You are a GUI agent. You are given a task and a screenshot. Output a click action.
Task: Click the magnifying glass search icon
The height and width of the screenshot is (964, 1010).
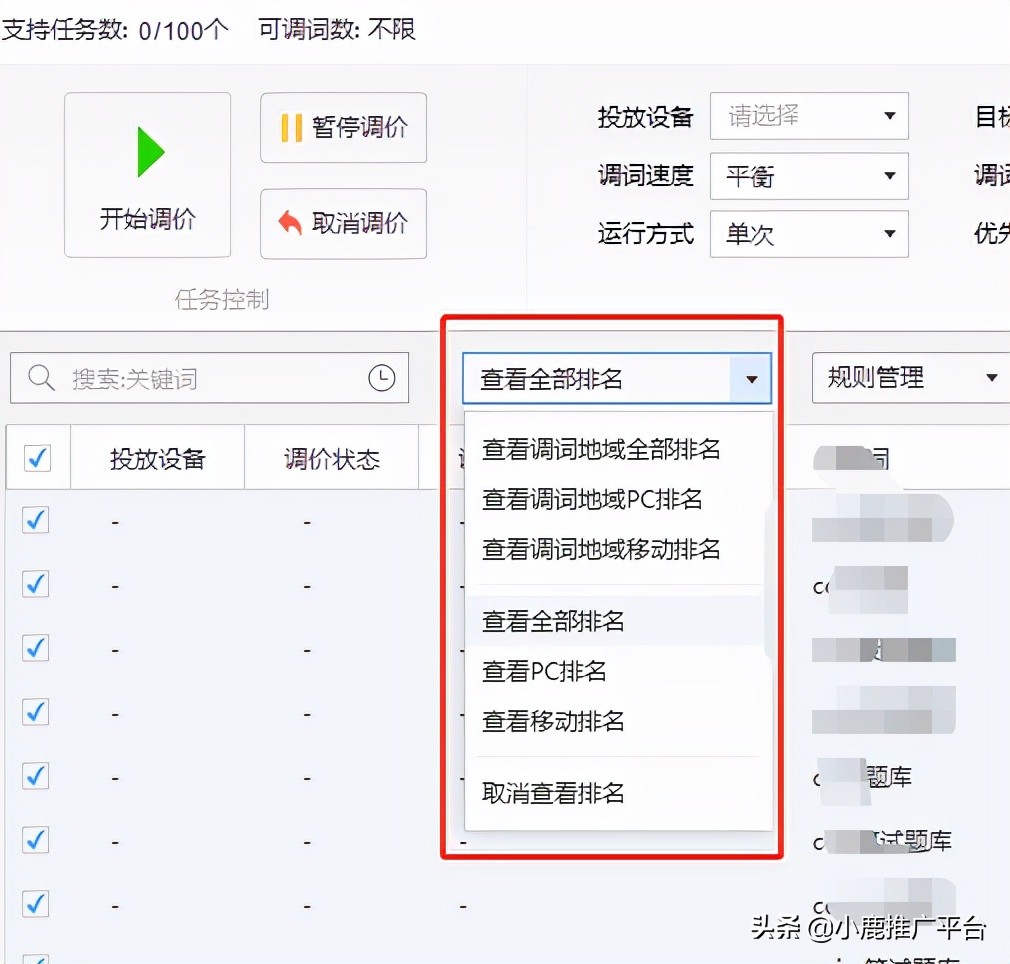coord(40,378)
